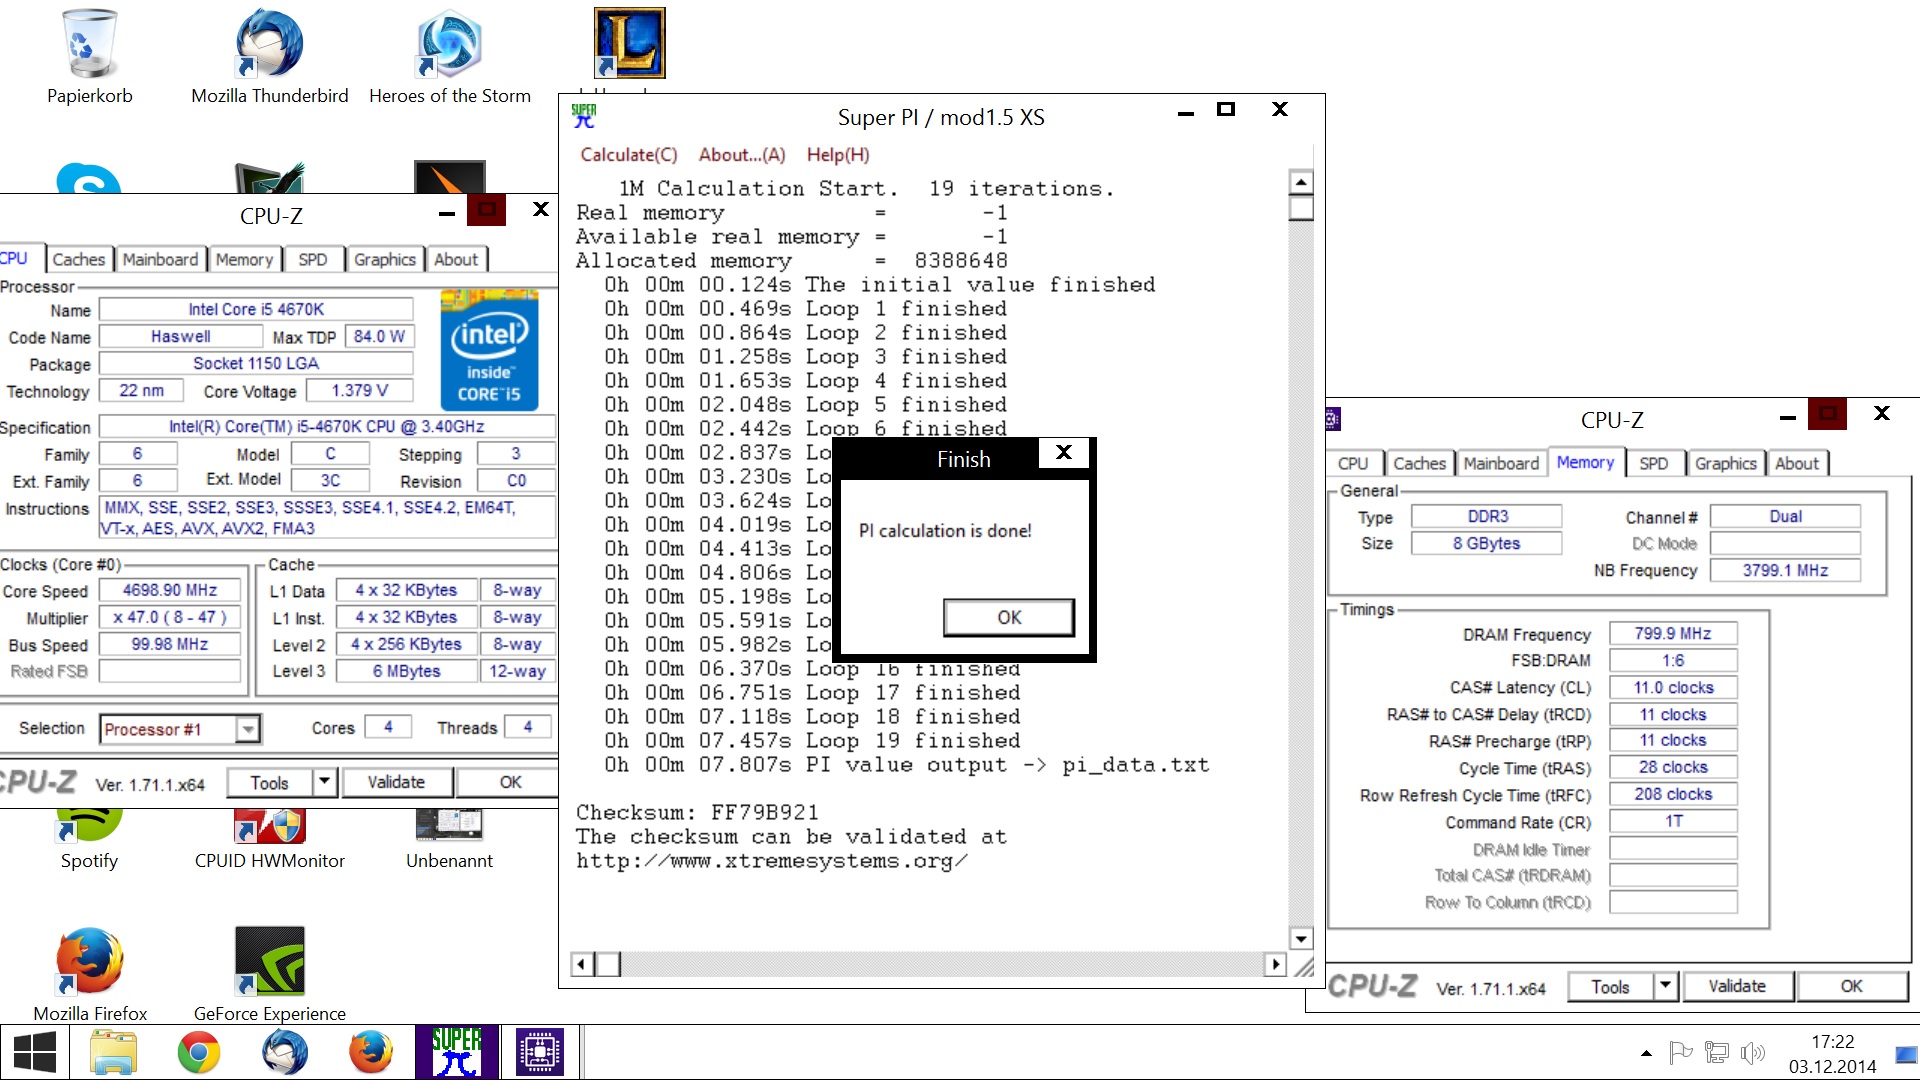This screenshot has height=1080, width=1920.
Task: Click the Intel Core i5 4670K name field
Action: pyautogui.click(x=256, y=310)
